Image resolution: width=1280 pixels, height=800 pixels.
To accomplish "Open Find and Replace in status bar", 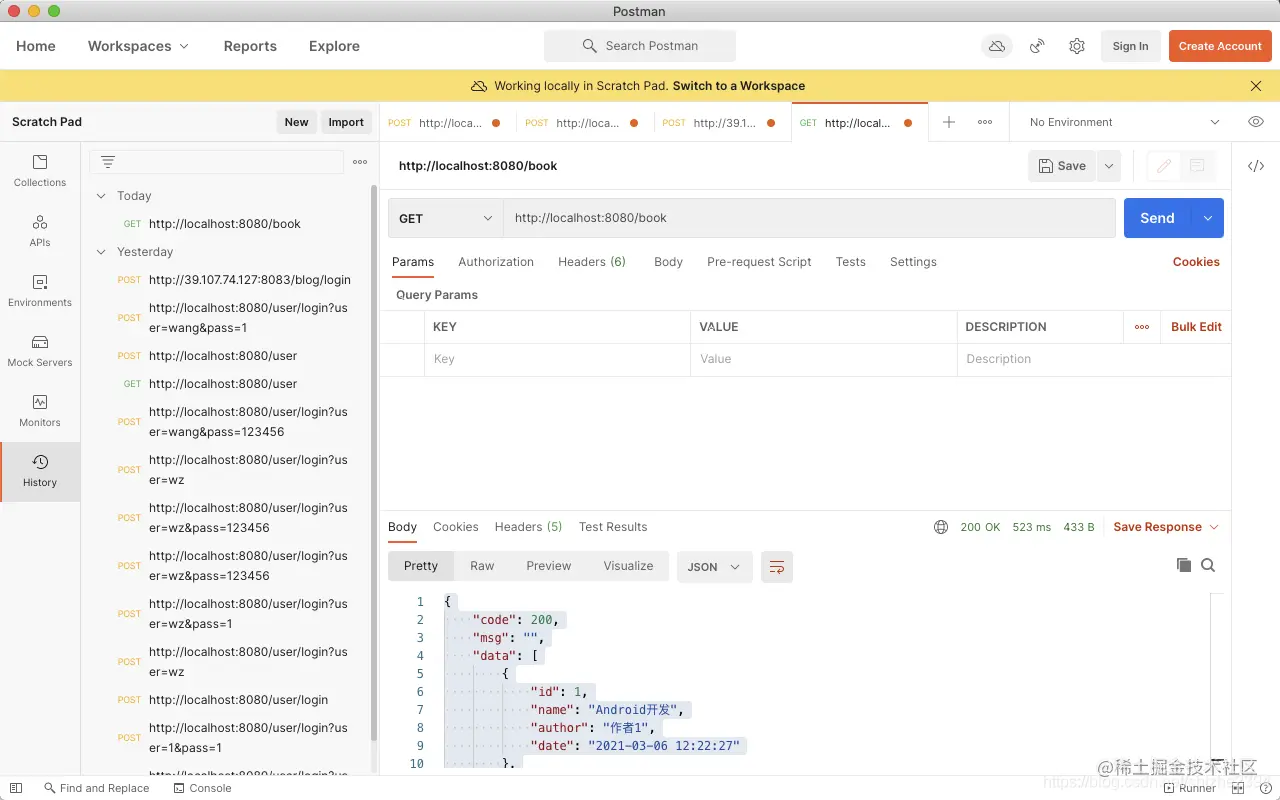I will [96, 788].
